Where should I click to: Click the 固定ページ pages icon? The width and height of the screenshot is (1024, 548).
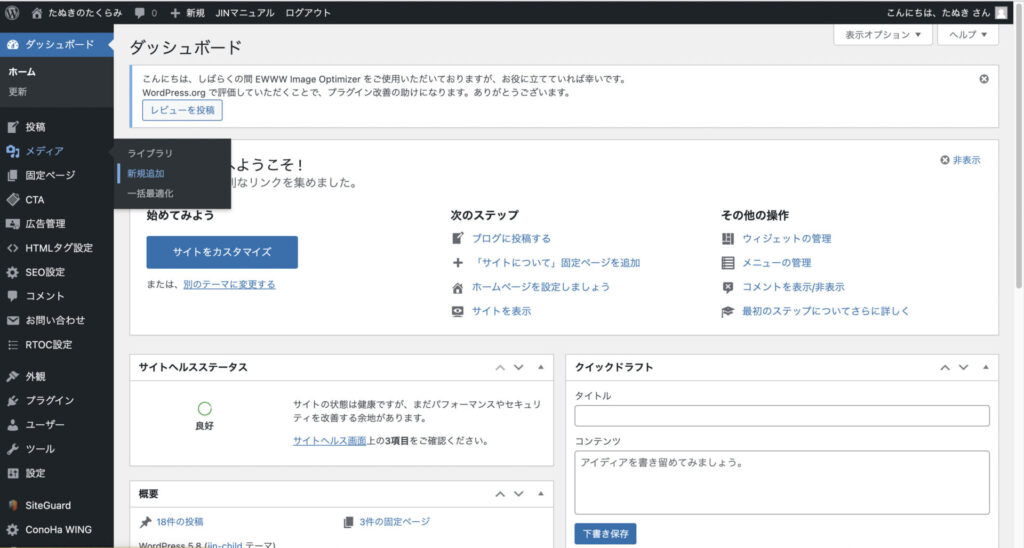(x=12, y=175)
